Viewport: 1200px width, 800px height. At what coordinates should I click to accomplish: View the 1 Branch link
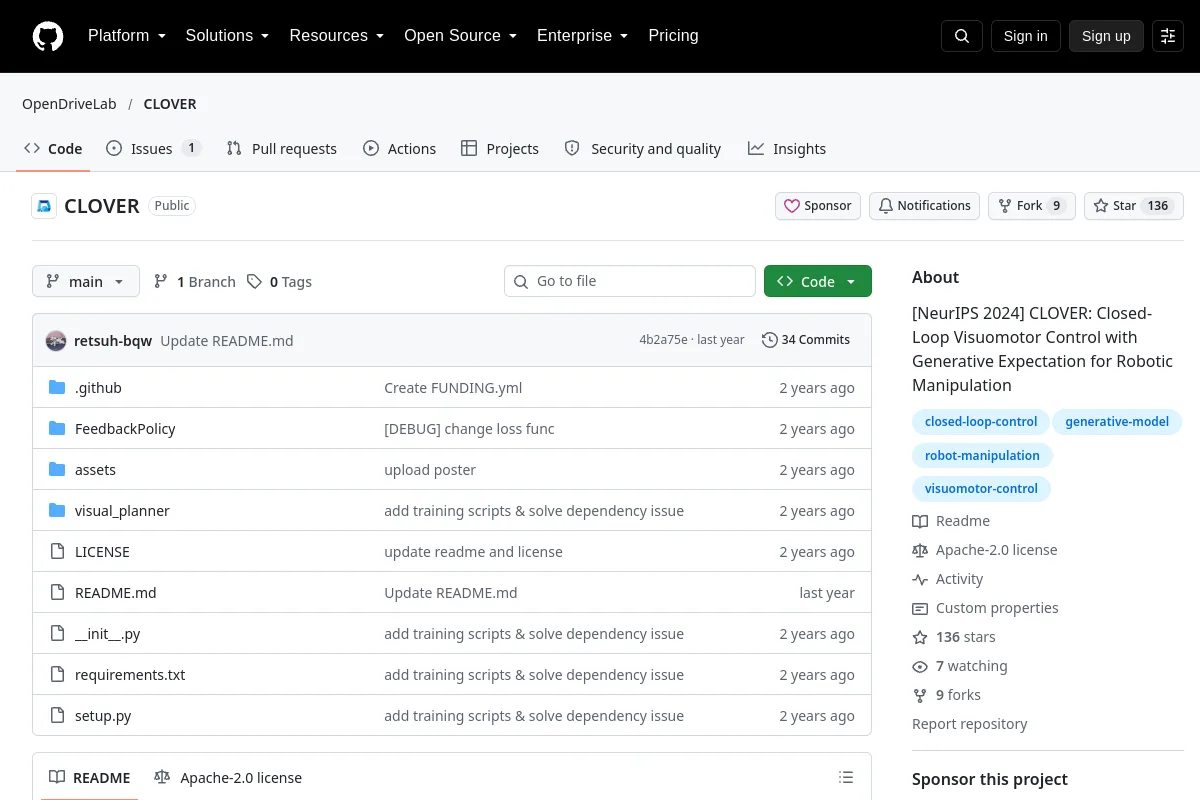tap(195, 282)
